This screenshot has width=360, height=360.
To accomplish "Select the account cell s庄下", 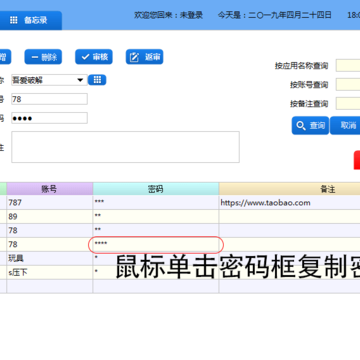I will coord(49,273).
